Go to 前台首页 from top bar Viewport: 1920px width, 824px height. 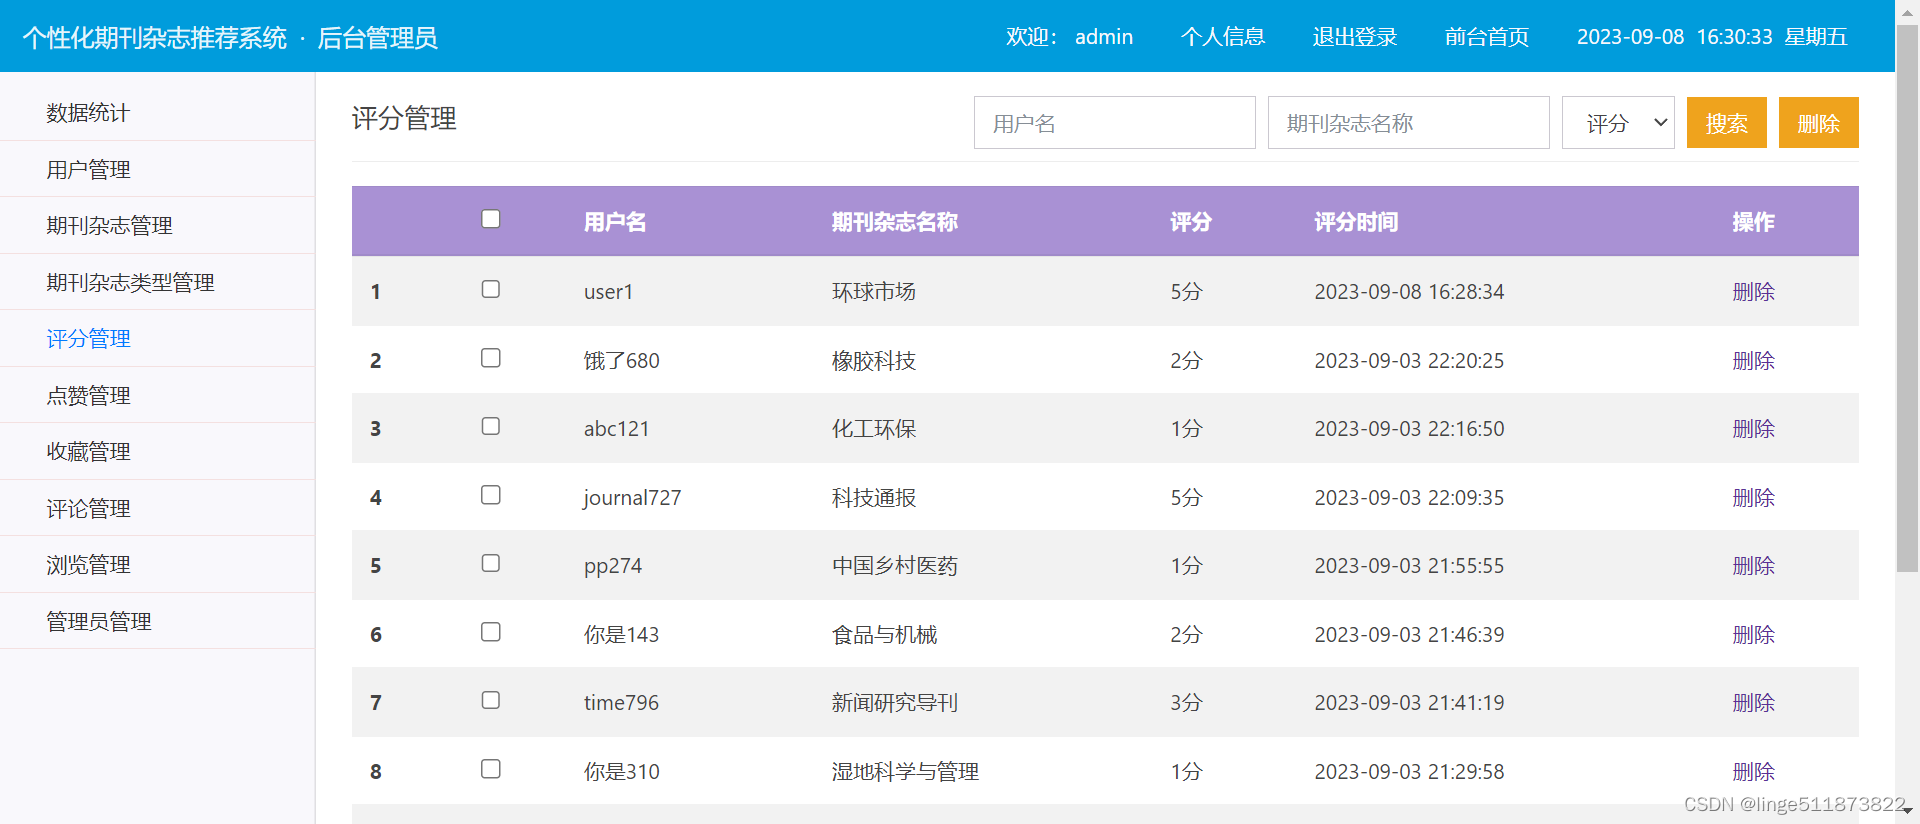pyautogui.click(x=1487, y=37)
